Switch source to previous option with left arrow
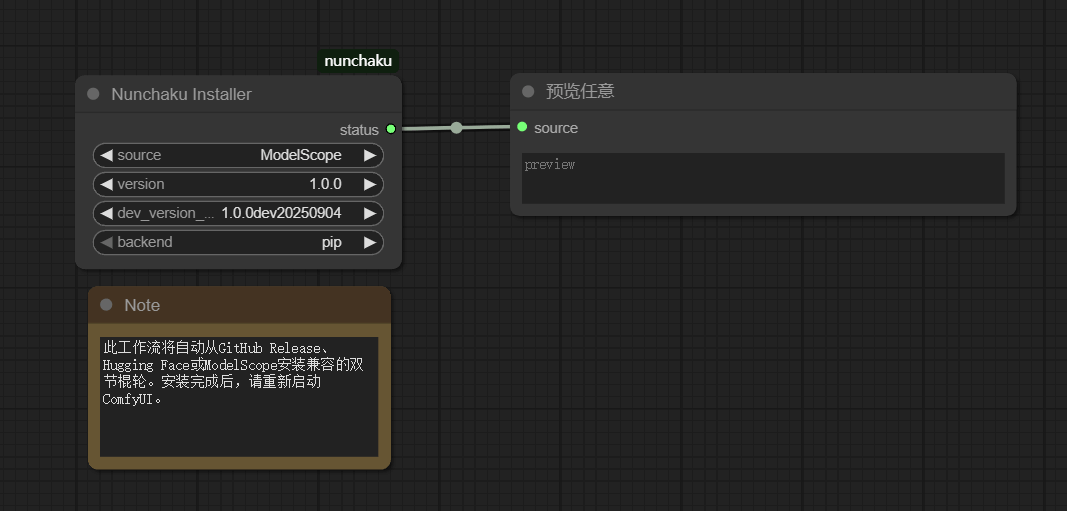The width and height of the screenshot is (1067, 511). (x=106, y=155)
